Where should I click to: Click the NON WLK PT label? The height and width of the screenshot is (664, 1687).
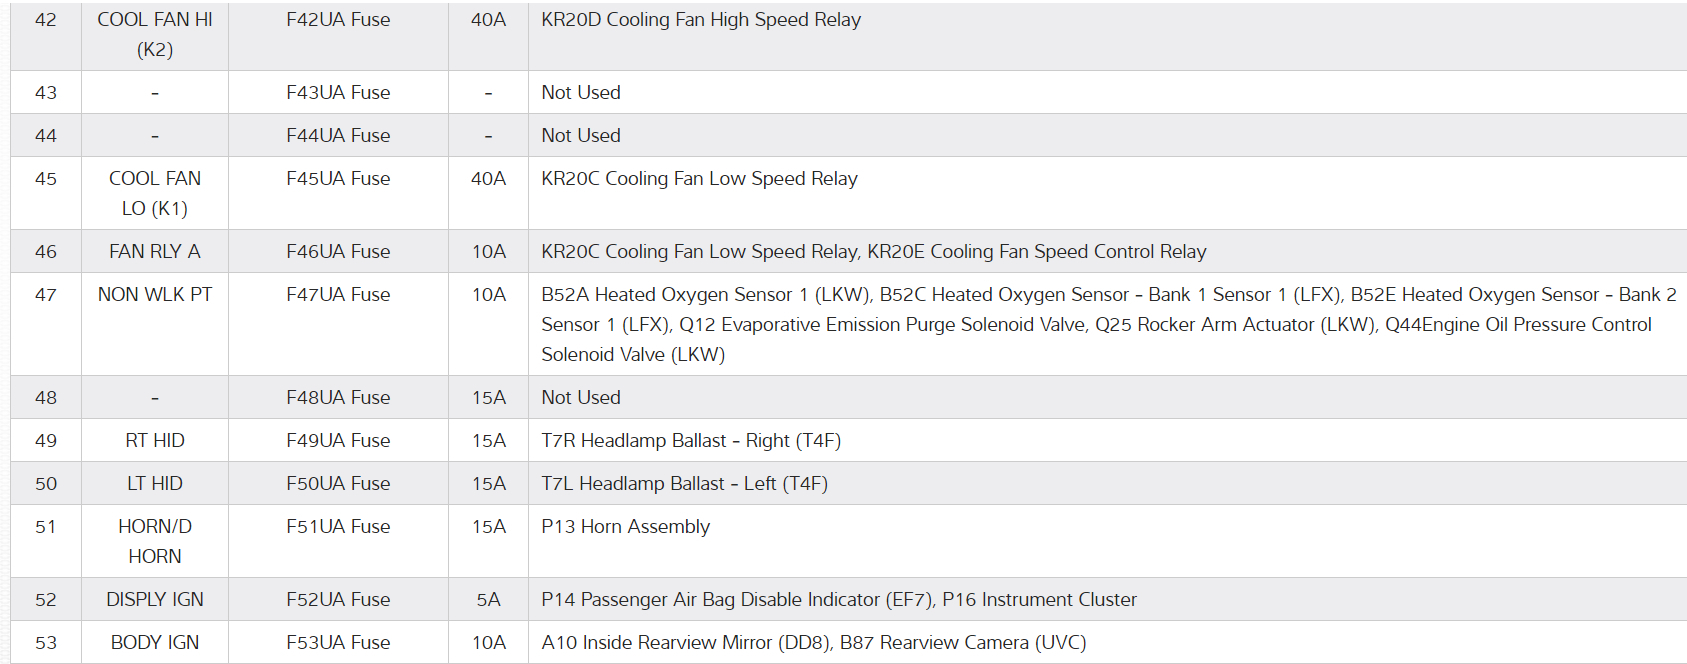pos(155,295)
